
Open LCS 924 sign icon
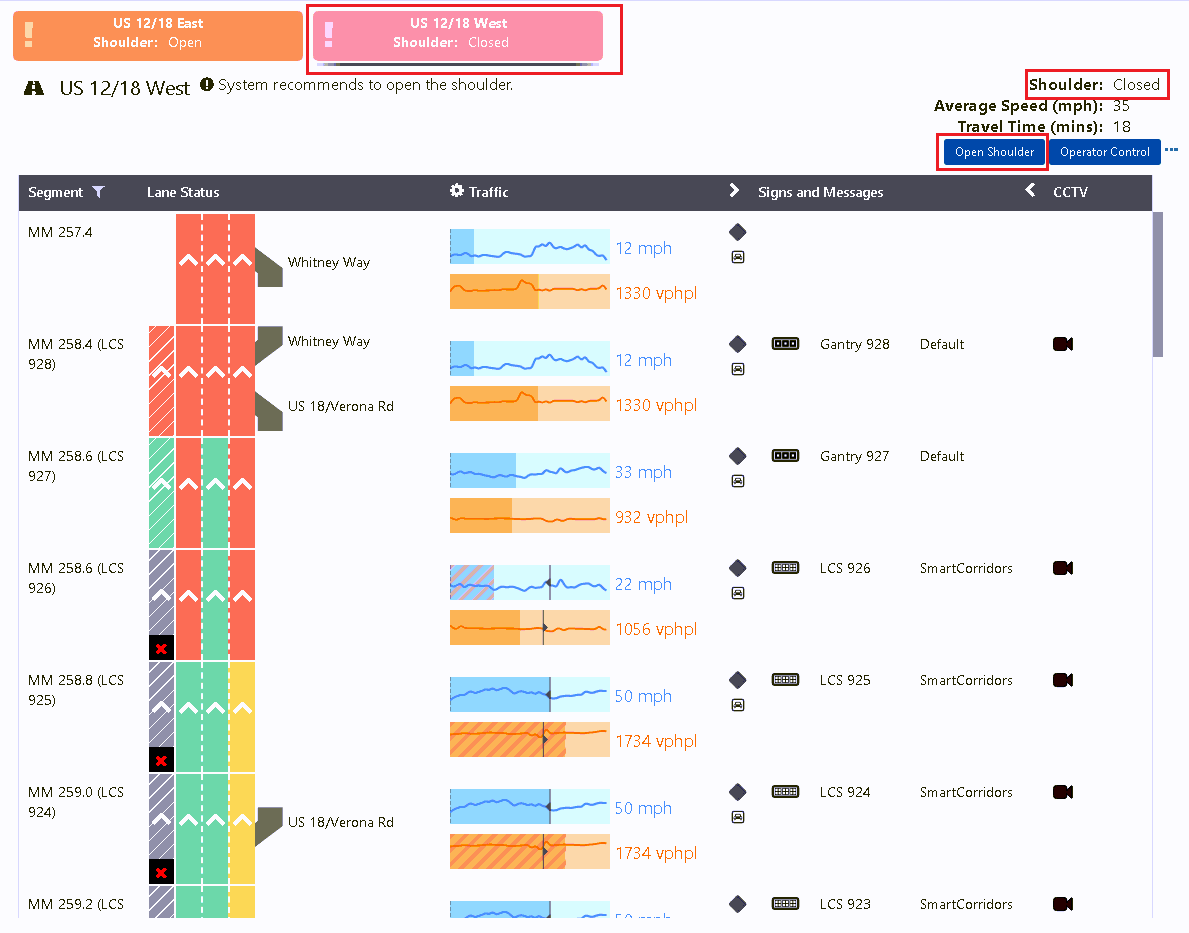coord(785,792)
